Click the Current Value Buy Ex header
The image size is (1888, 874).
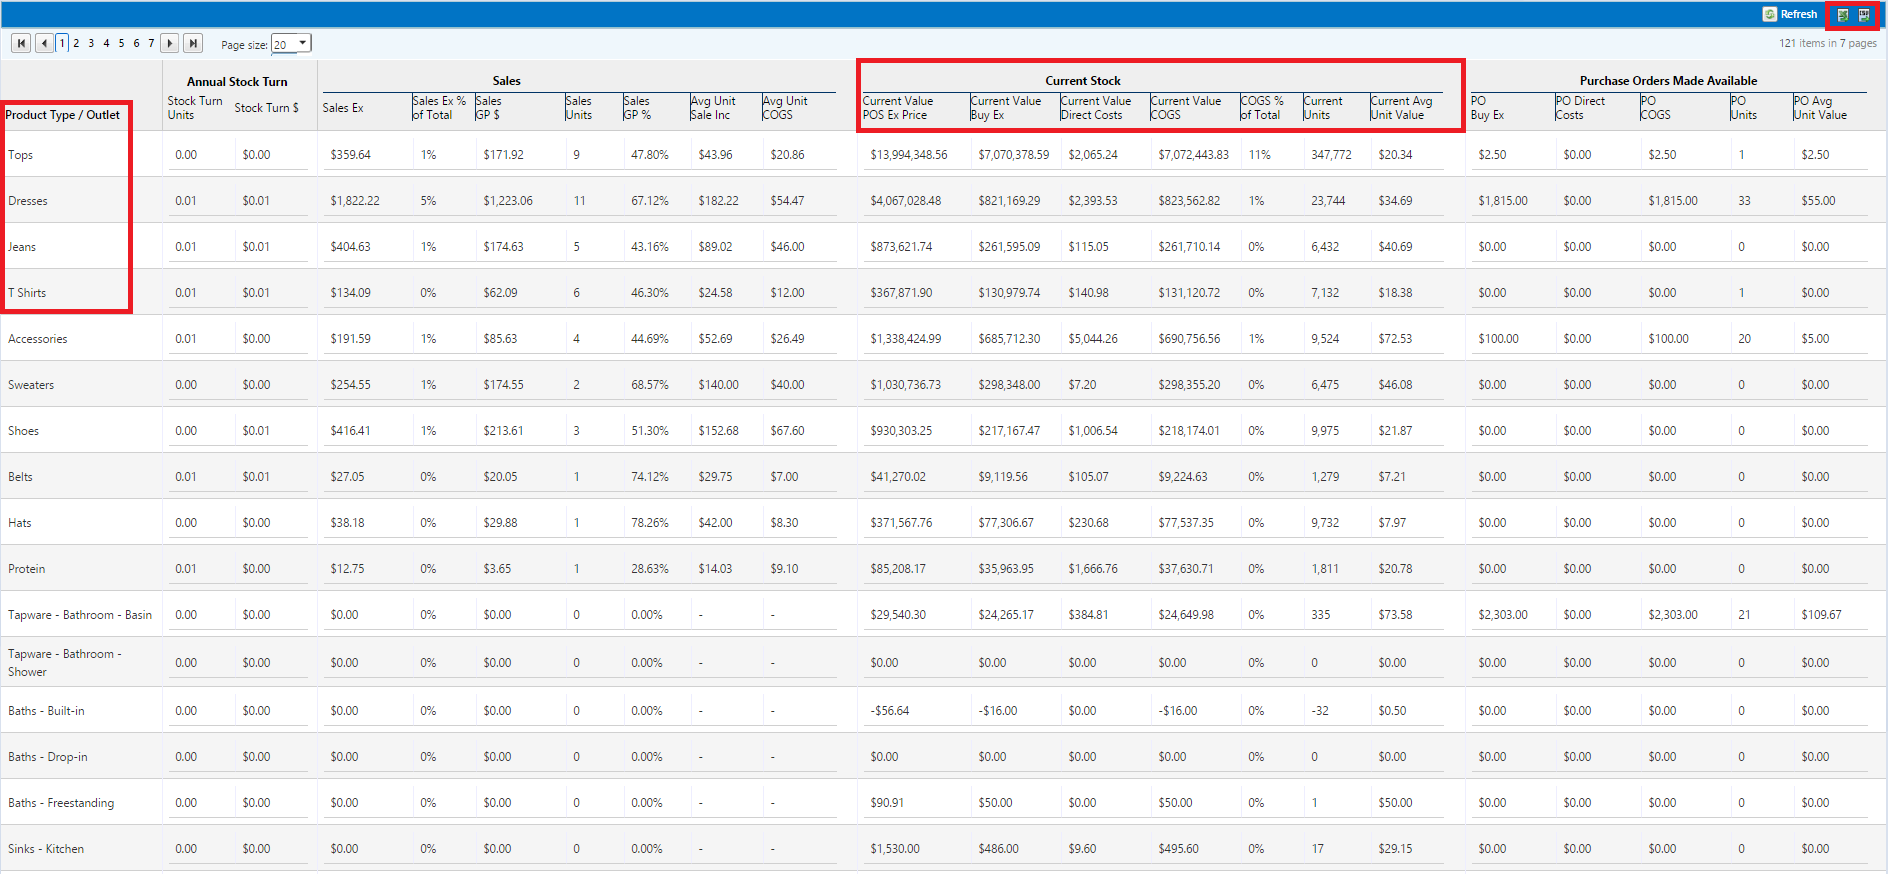[x=1006, y=108]
